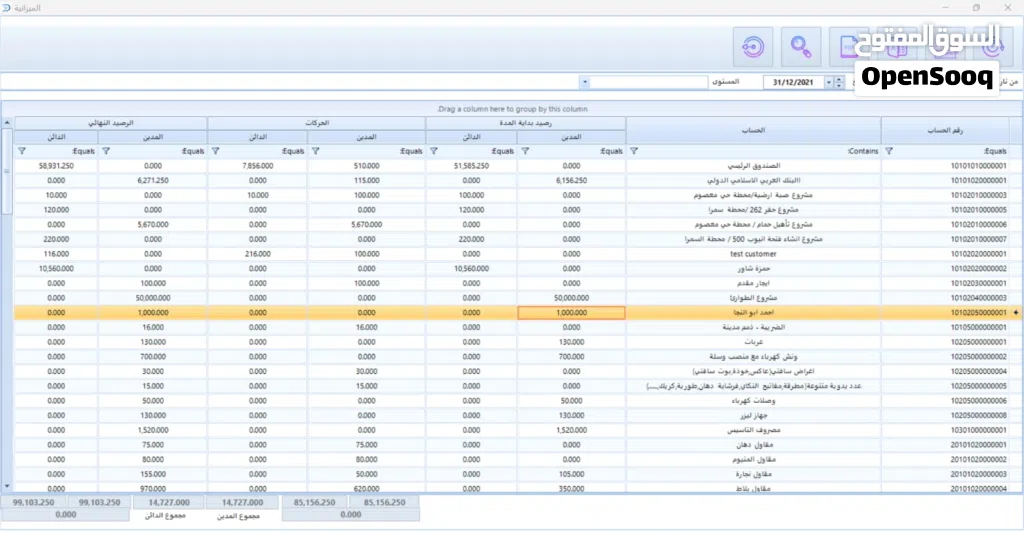Click المدين header under الحركات

coord(366,137)
